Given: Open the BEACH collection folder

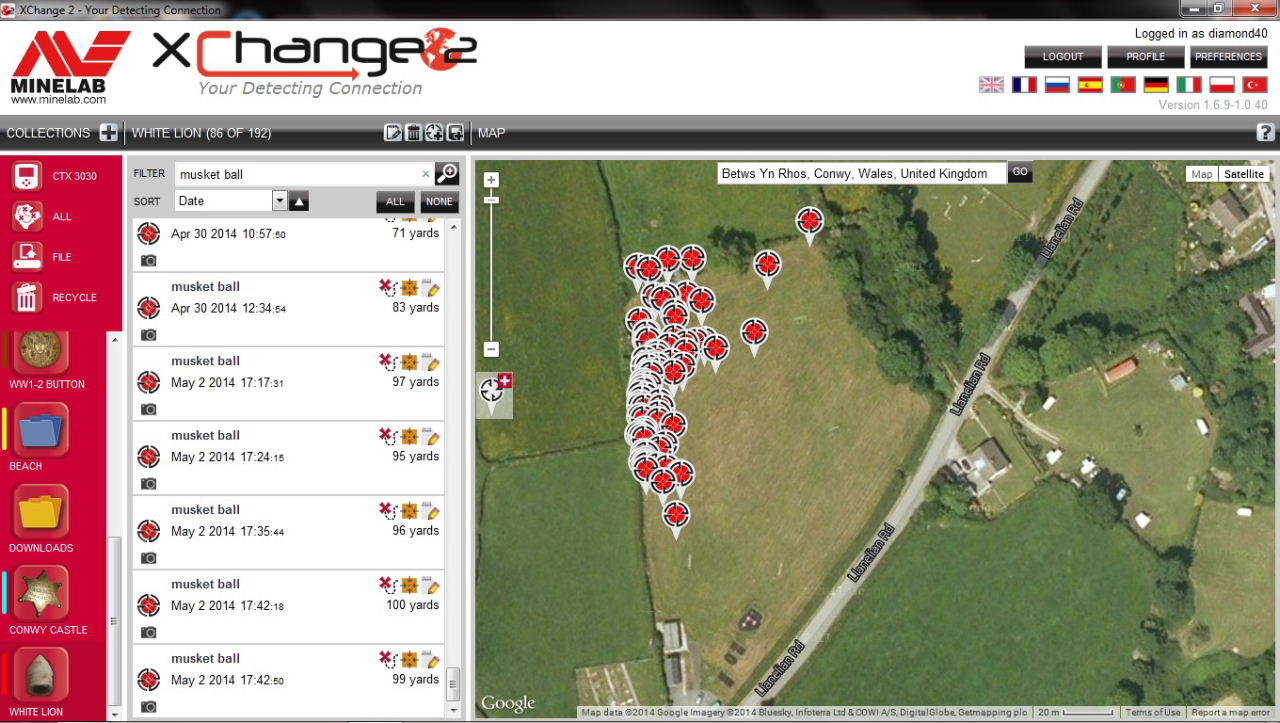Looking at the screenshot, I should 41,430.
